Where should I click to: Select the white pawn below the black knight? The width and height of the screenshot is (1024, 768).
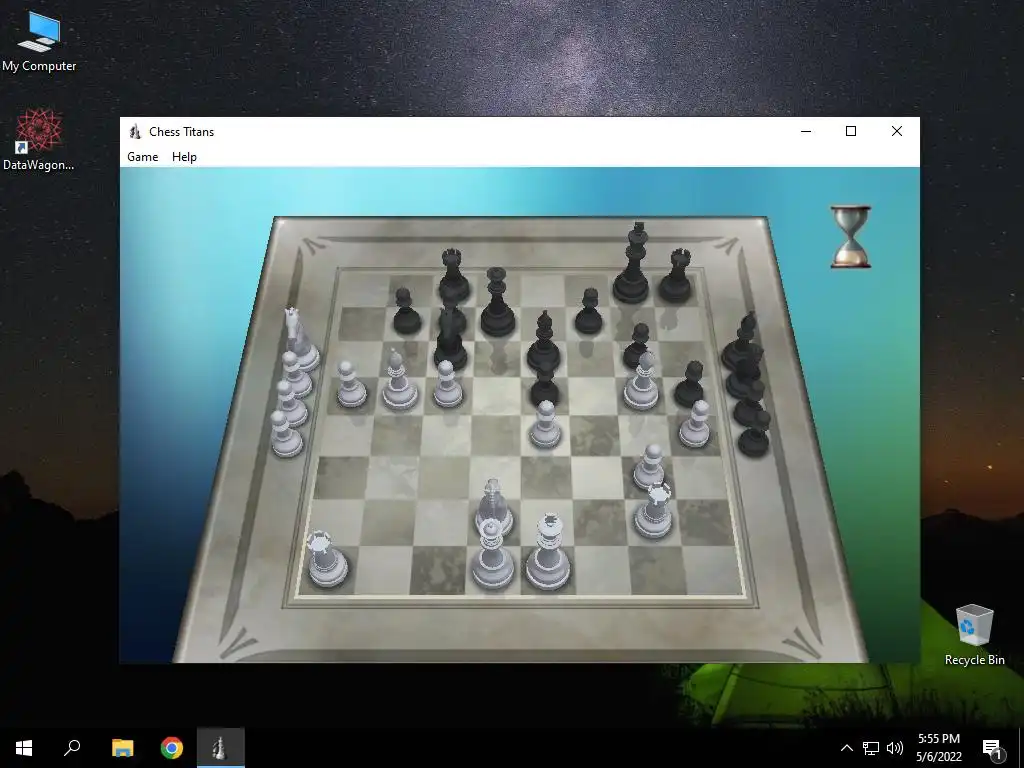pyautogui.click(x=447, y=384)
